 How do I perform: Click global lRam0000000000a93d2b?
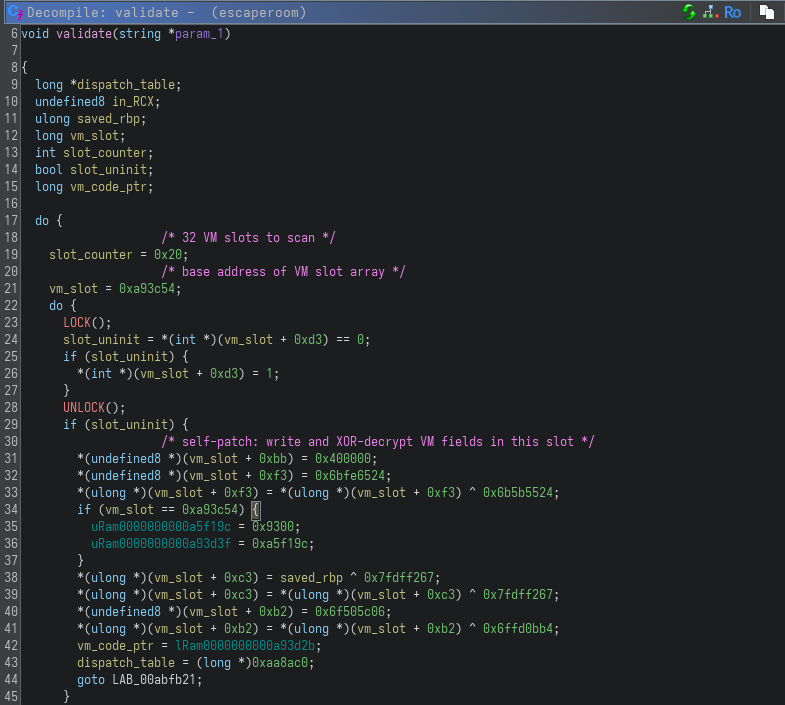(x=245, y=646)
